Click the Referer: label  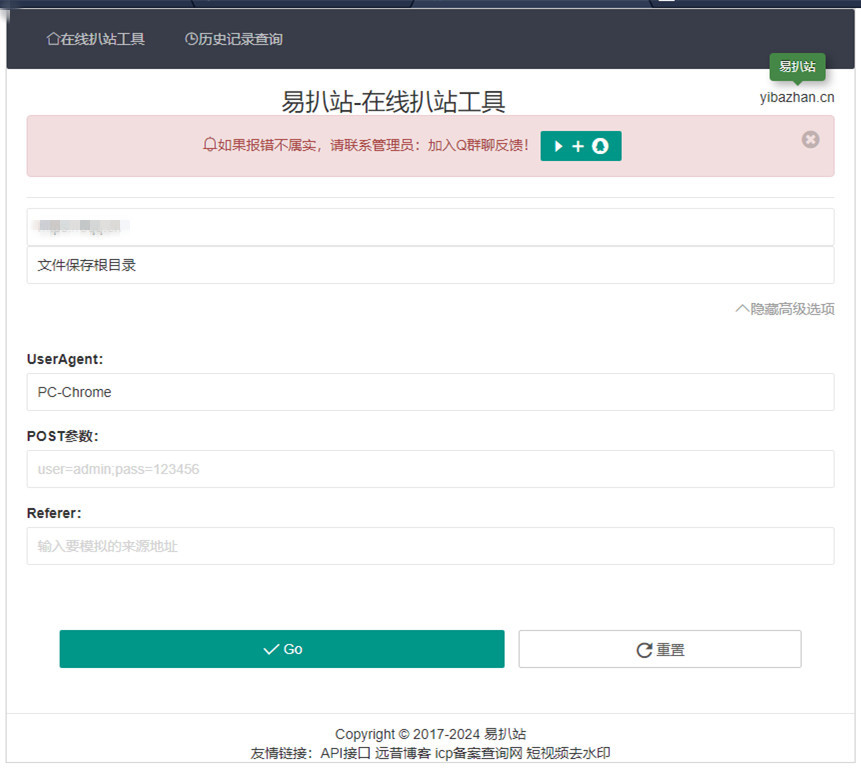(54, 513)
